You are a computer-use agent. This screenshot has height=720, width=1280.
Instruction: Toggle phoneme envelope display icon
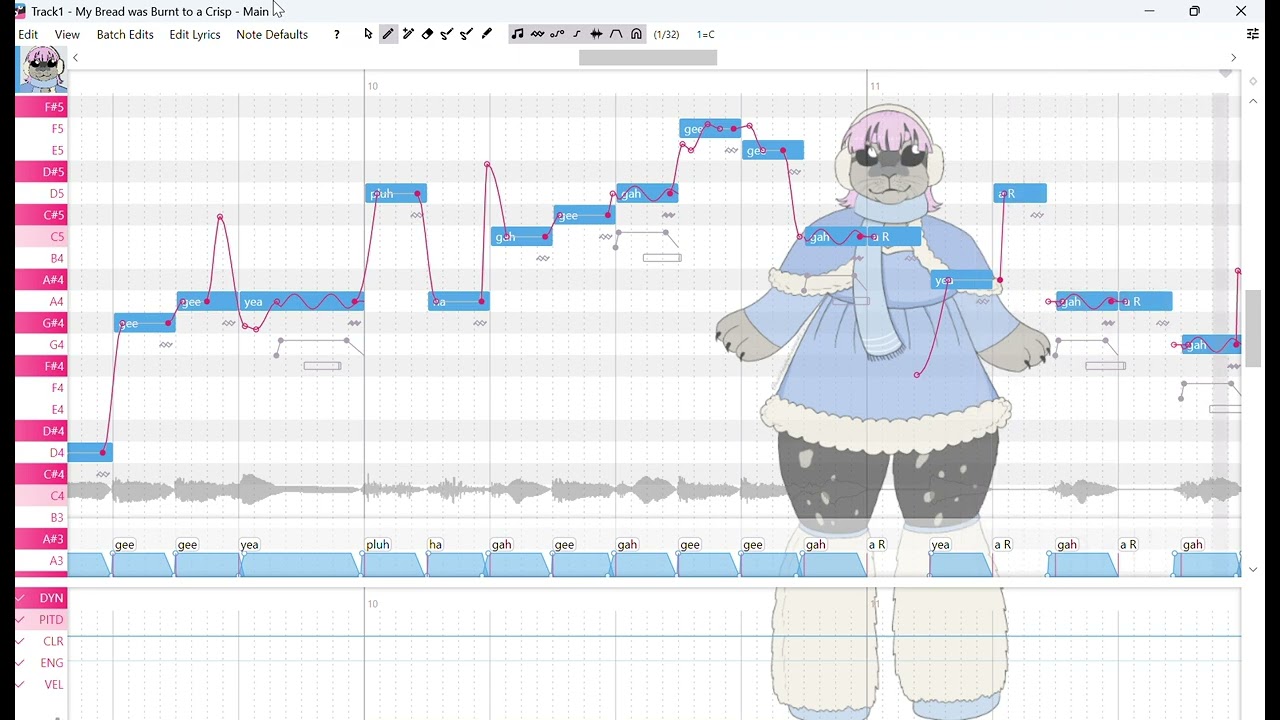tap(617, 35)
